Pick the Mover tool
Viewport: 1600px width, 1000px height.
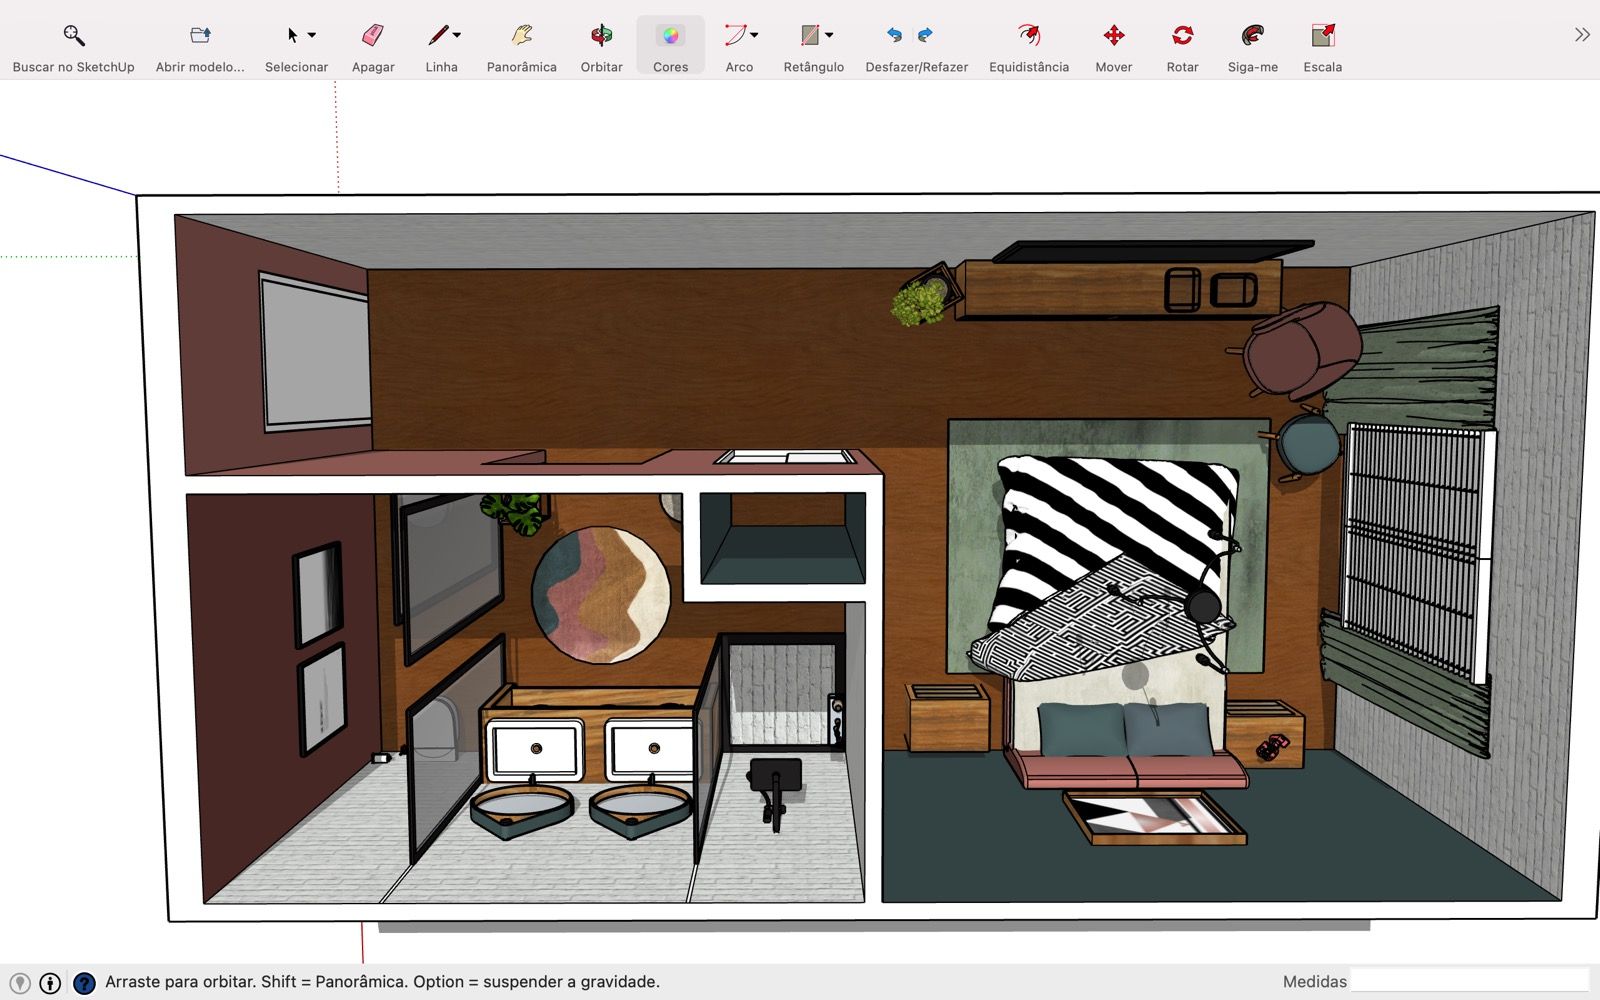tap(1113, 36)
